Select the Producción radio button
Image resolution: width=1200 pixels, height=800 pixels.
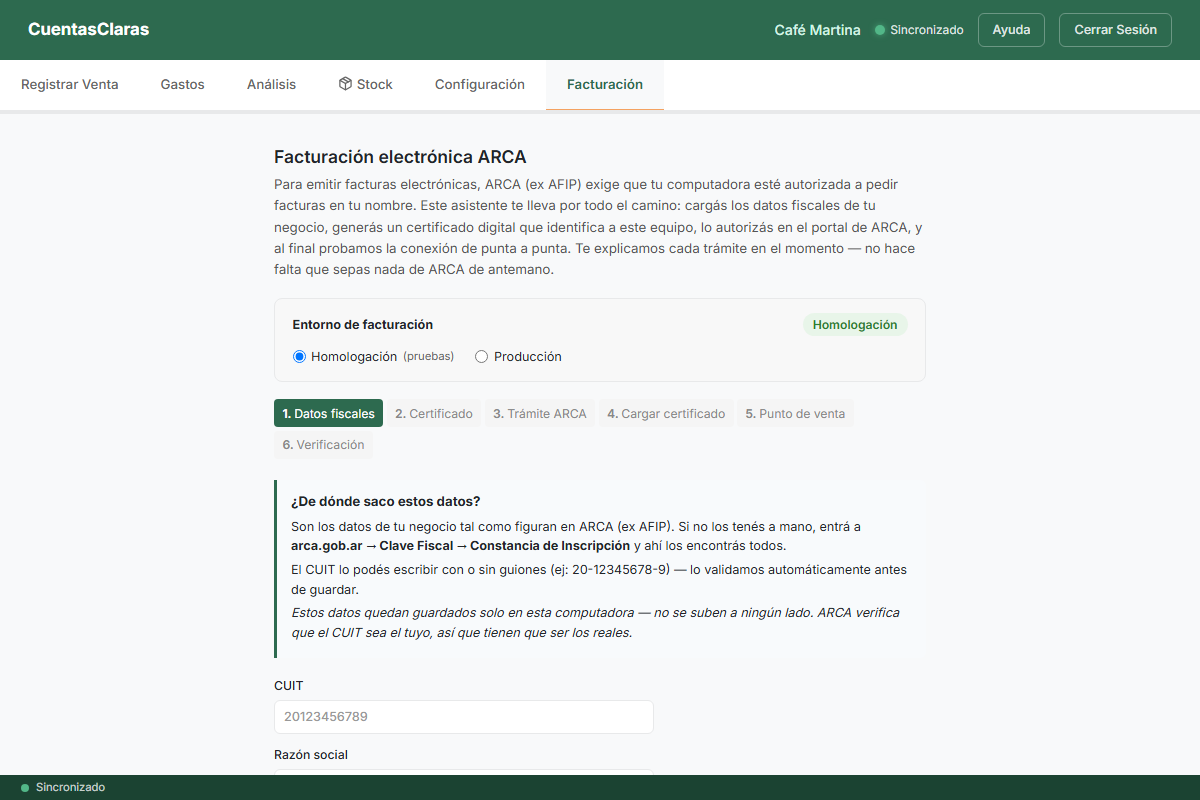(481, 356)
